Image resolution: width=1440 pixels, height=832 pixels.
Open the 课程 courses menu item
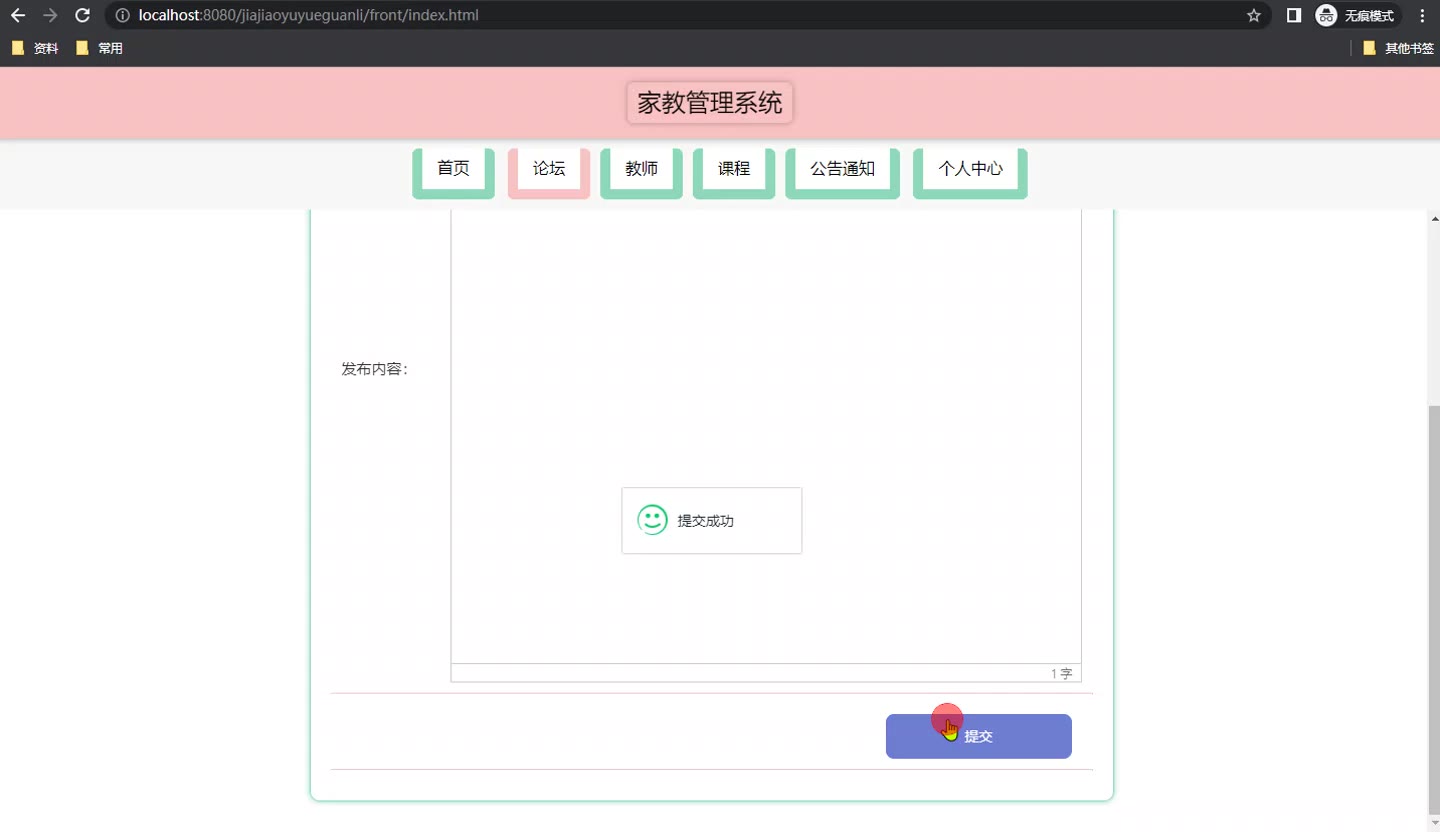pyautogui.click(x=734, y=169)
